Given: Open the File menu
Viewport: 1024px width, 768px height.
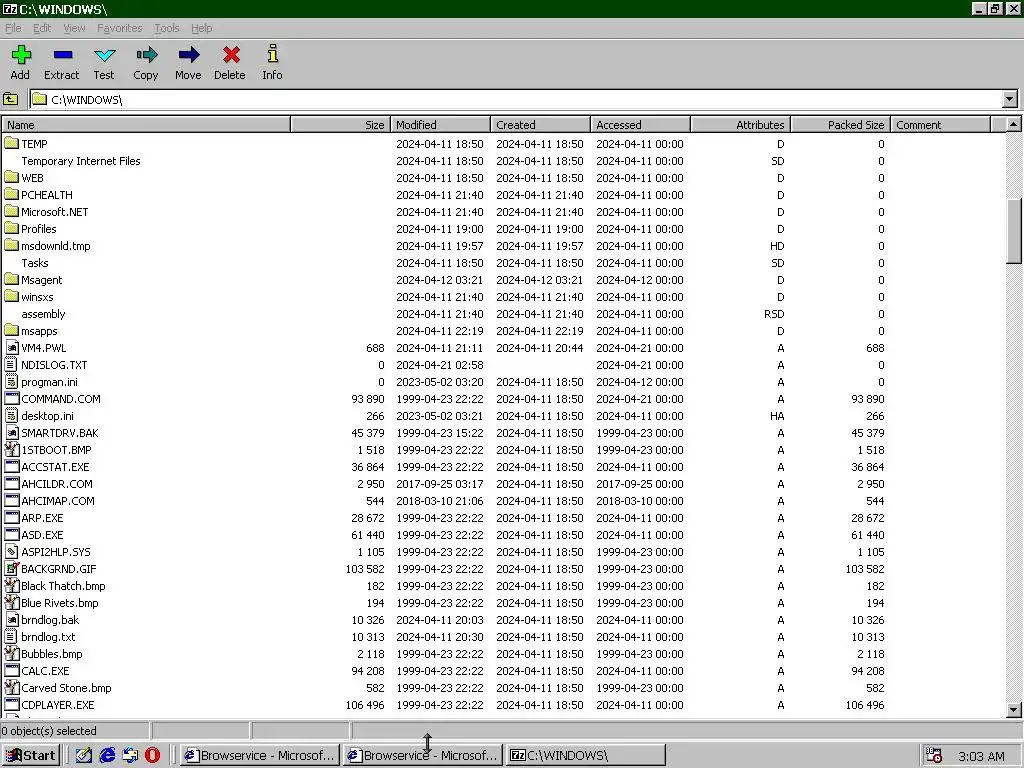Looking at the screenshot, I should coord(13,28).
